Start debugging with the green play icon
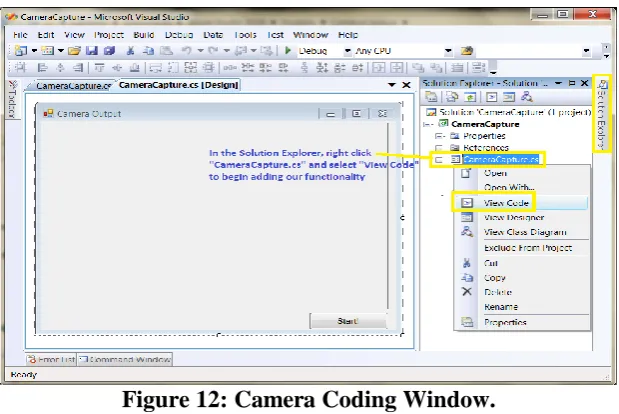Image resolution: width=619 pixels, height=414 pixels. [x=288, y=51]
